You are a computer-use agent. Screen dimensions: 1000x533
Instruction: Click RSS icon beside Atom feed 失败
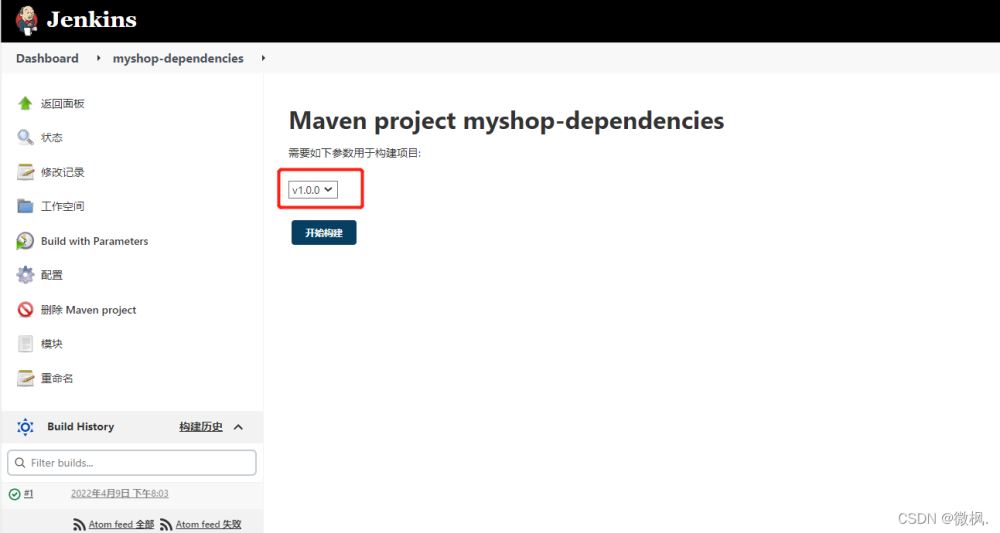(166, 525)
